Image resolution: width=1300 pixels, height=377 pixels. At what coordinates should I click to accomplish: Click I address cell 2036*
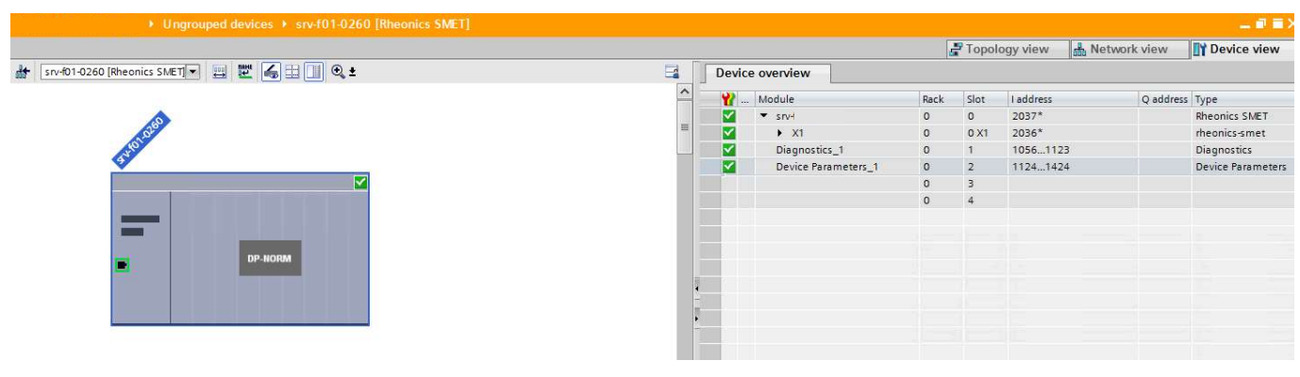(x=1073, y=132)
